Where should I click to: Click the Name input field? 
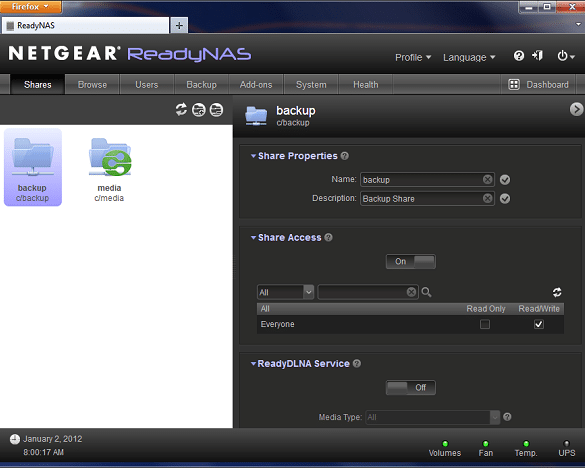coord(427,180)
